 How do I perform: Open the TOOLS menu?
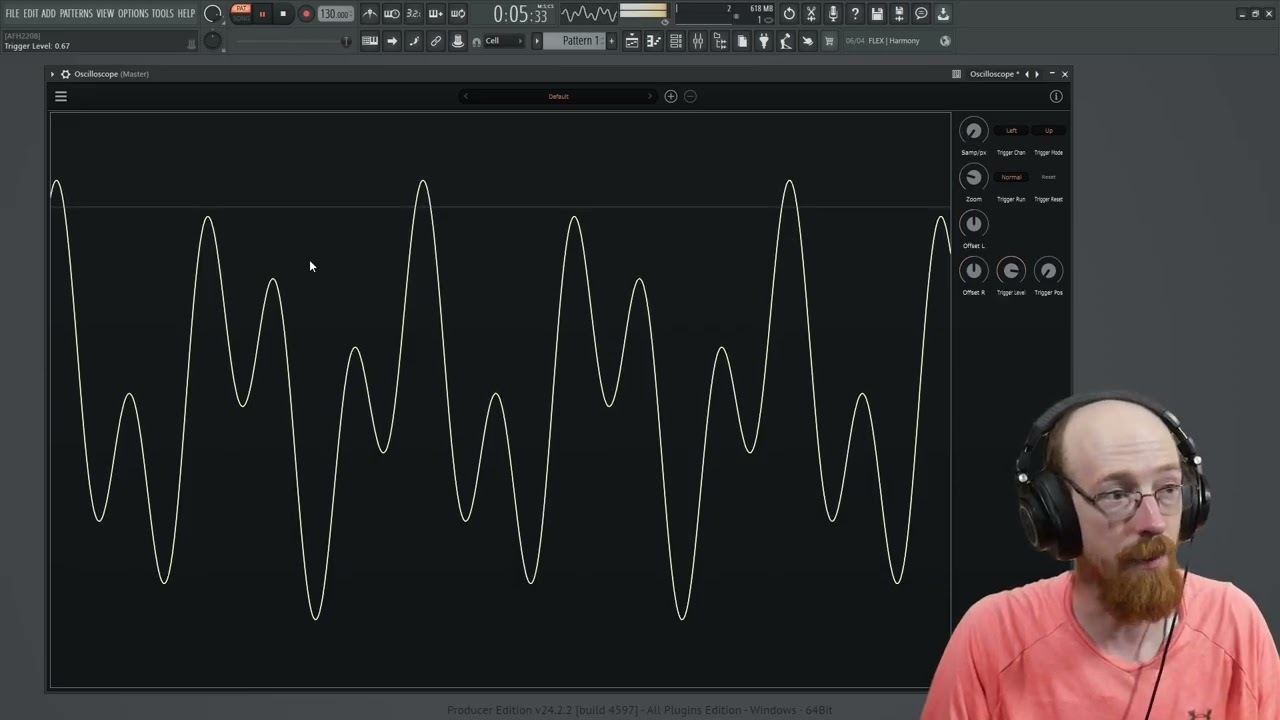coord(162,14)
